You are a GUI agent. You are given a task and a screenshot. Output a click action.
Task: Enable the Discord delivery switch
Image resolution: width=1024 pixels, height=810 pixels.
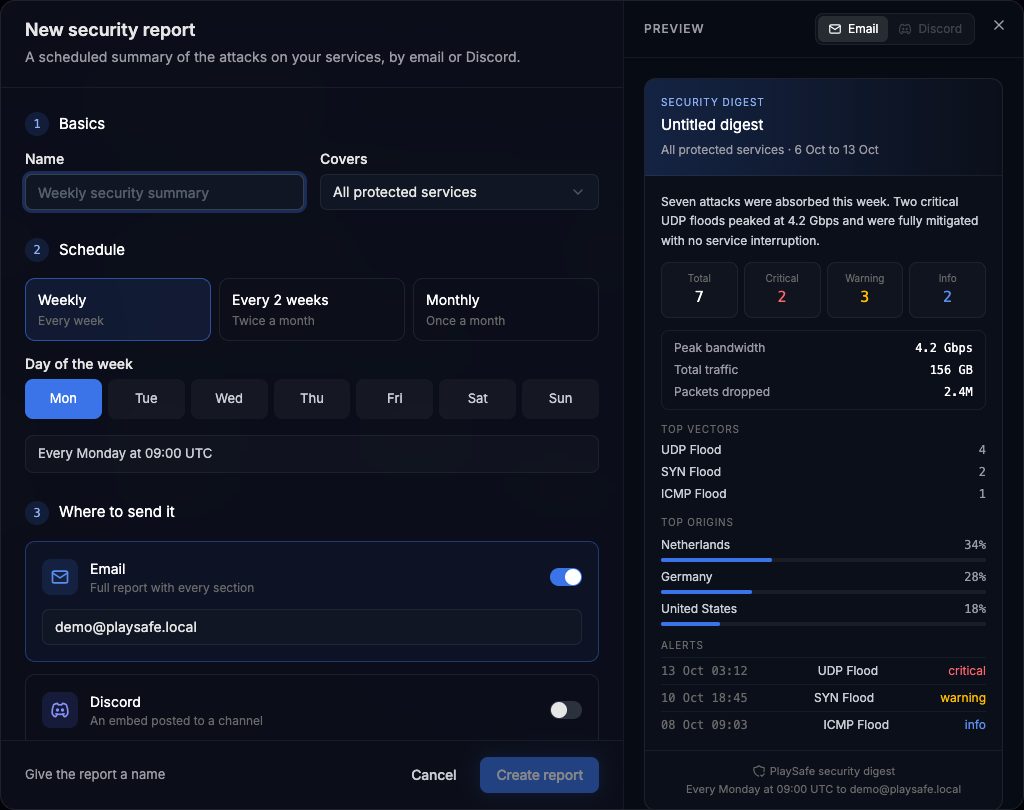[566, 710]
